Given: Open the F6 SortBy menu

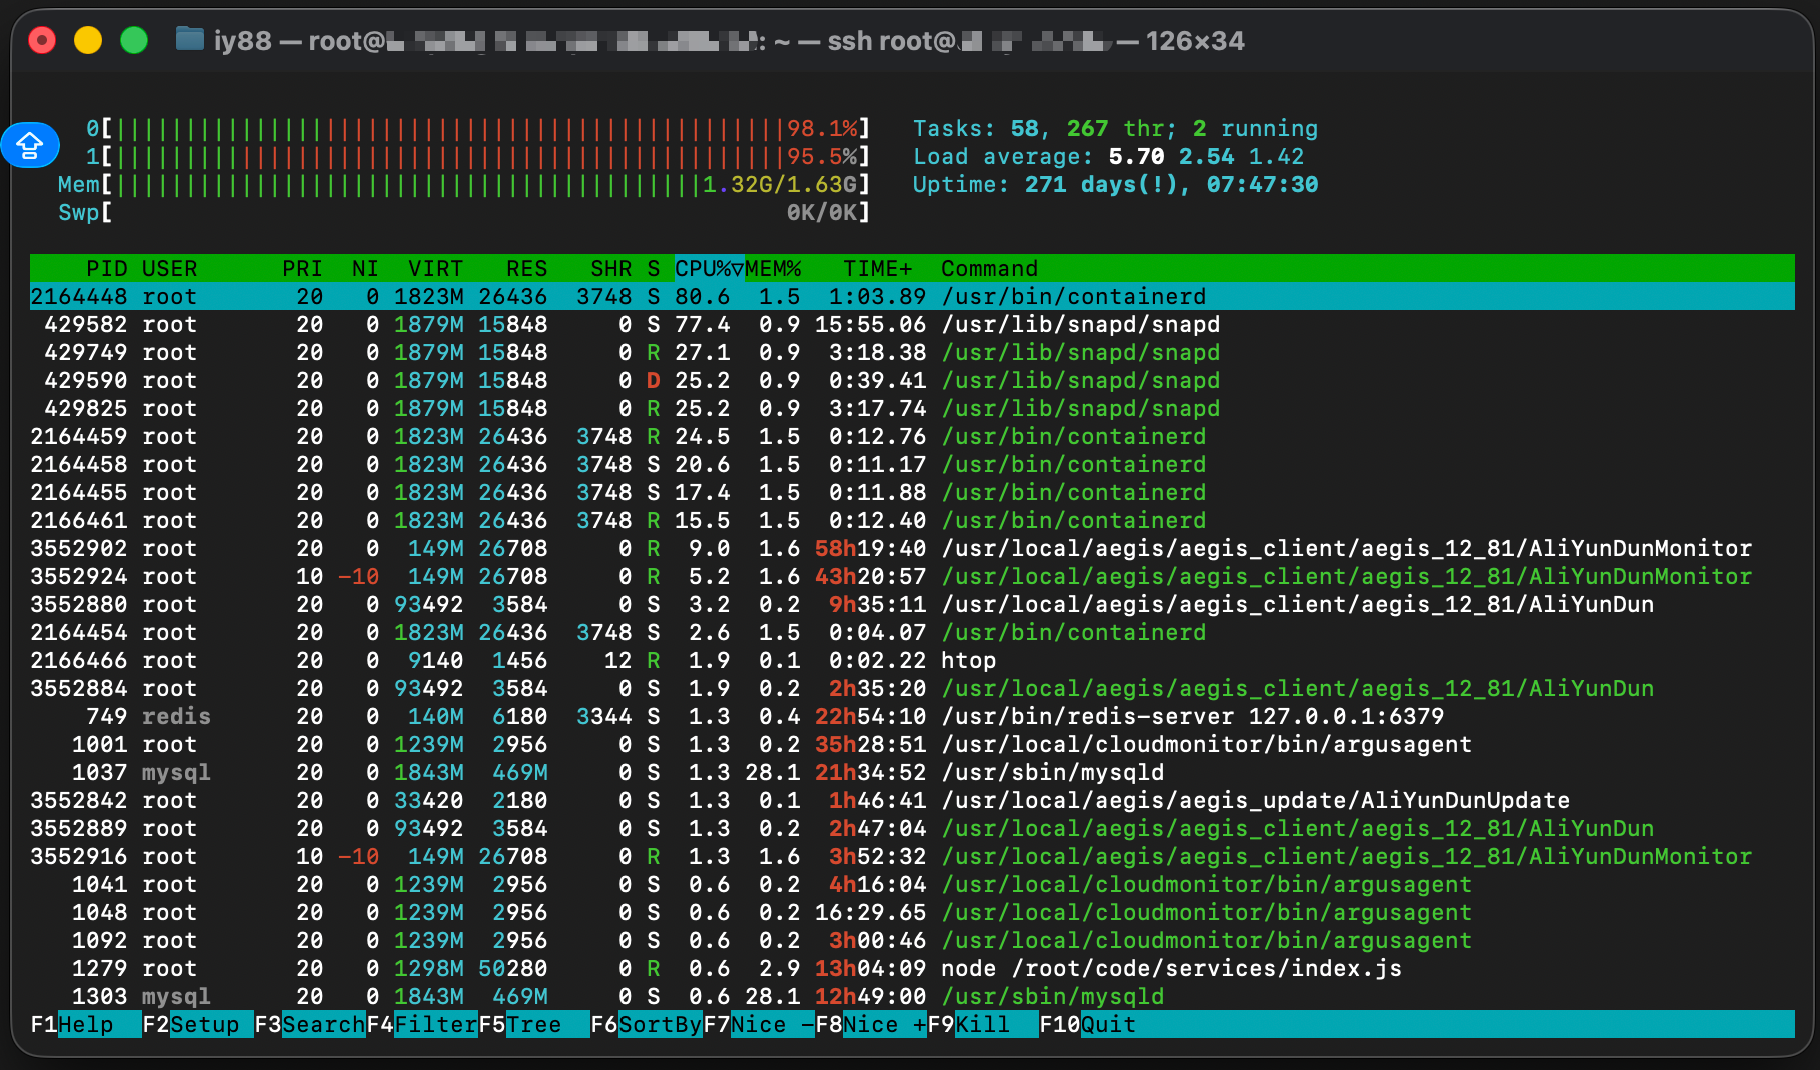Looking at the screenshot, I should point(659,1024).
